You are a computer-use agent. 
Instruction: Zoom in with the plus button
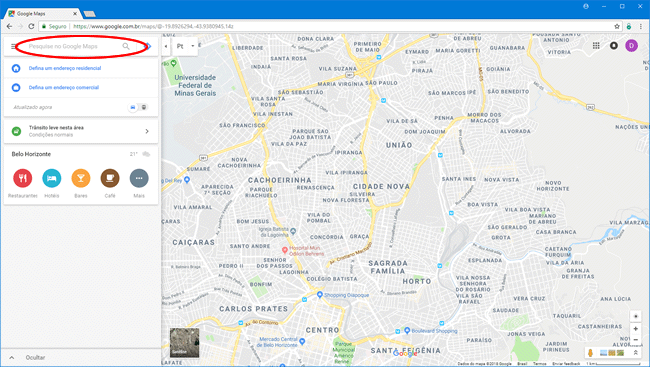click(635, 328)
